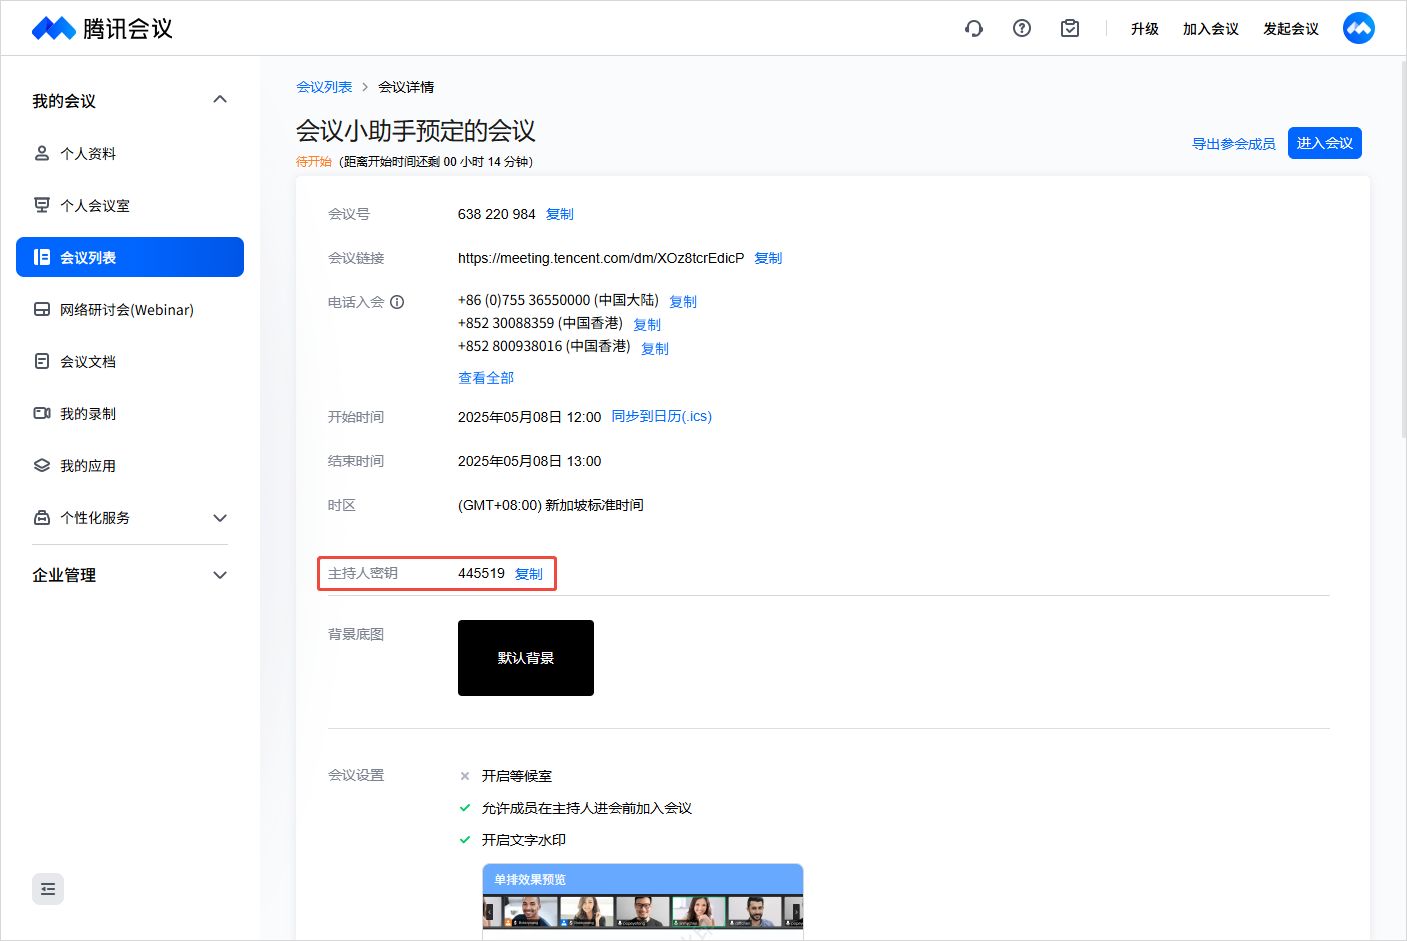
Task: Select 会议列表 menu item
Action: [x=130, y=257]
